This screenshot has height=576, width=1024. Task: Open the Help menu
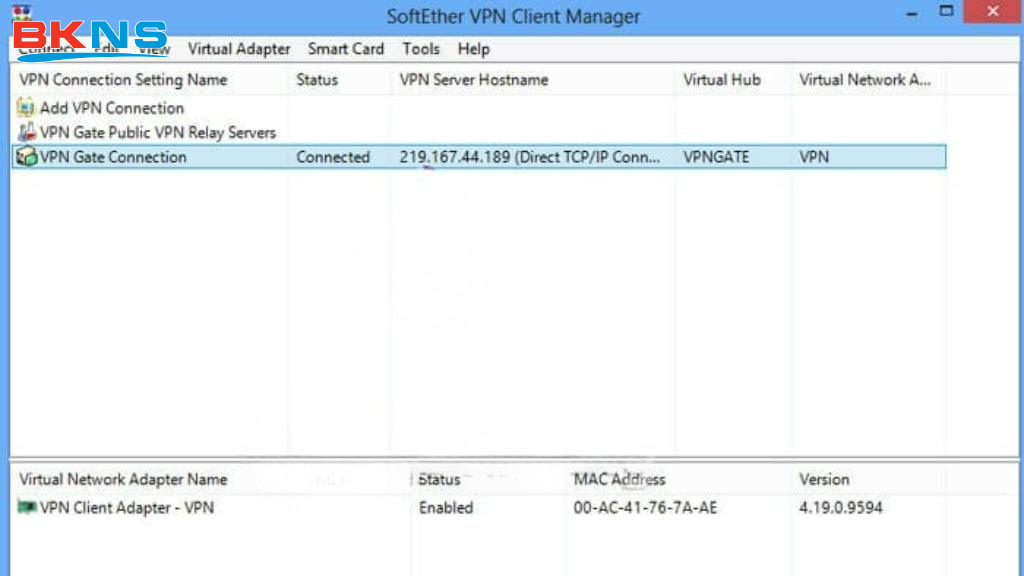pyautogui.click(x=473, y=49)
